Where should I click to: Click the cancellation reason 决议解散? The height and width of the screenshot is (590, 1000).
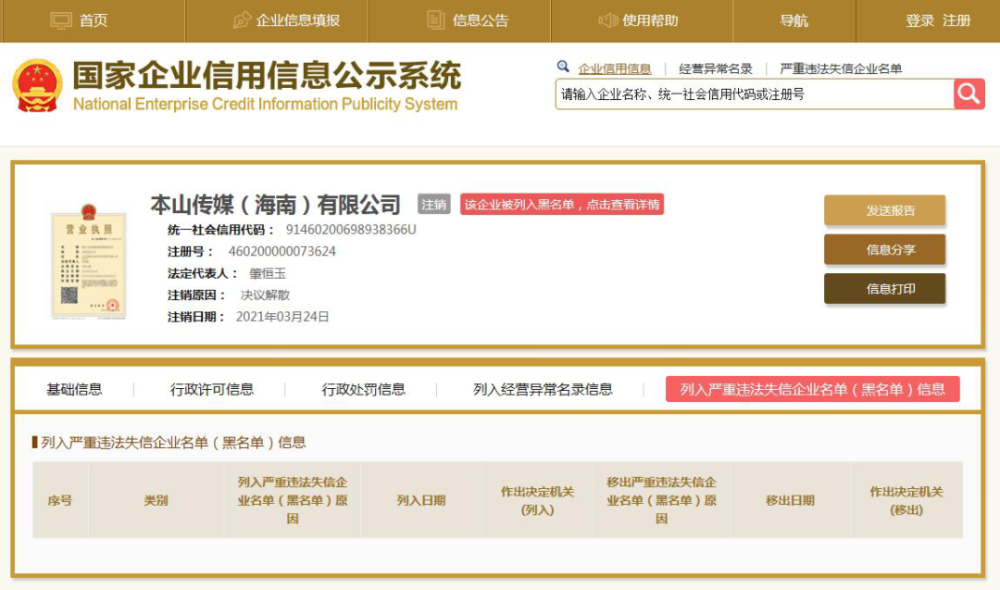[265, 295]
